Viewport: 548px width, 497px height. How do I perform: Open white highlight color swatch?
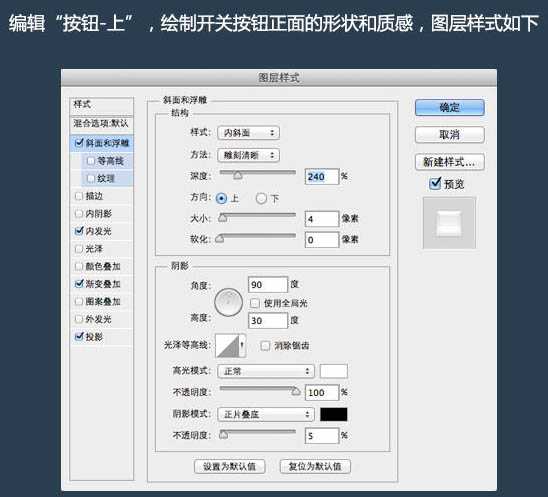[334, 371]
